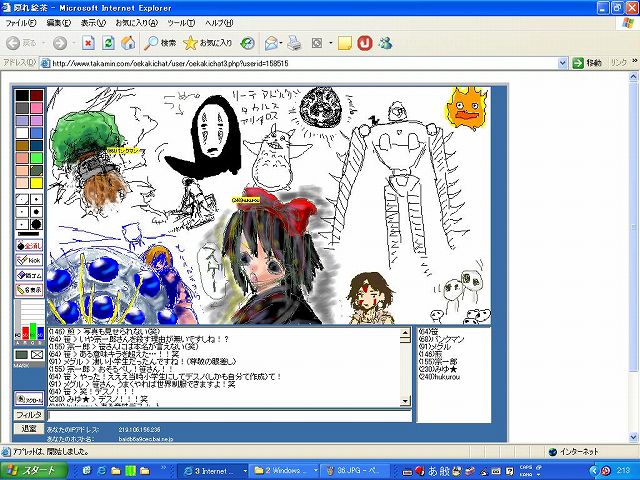Open the Messenger people icon

pyautogui.click(x=385, y=43)
